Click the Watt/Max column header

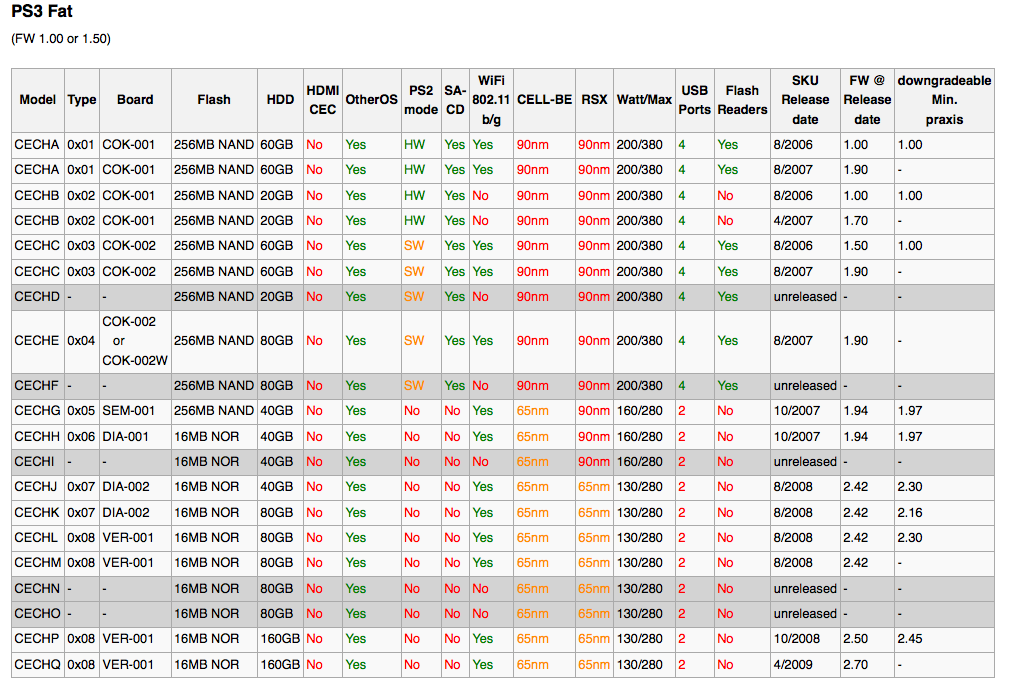tap(644, 100)
